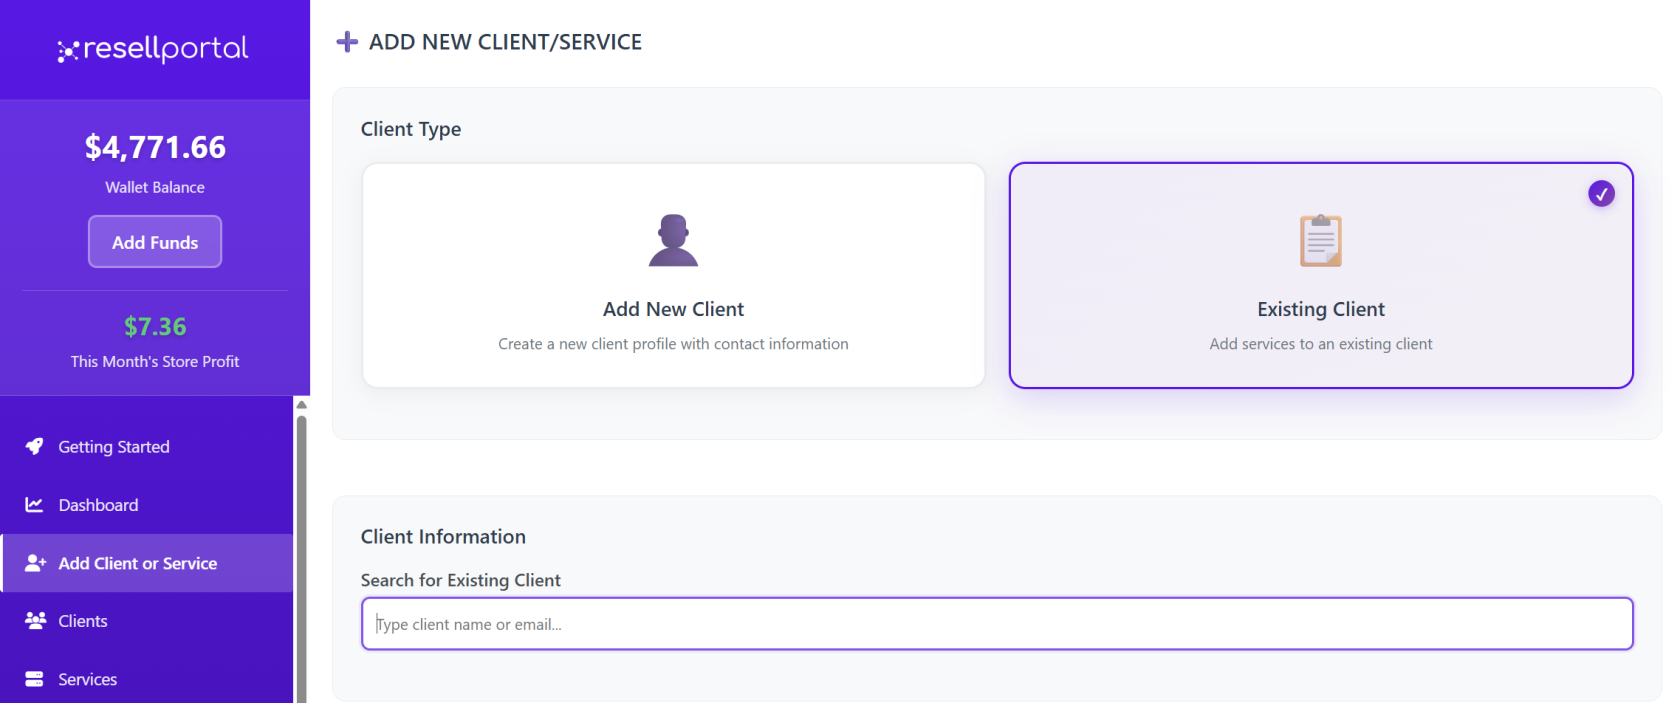
Task: Click the Clients group icon
Action: 36,621
